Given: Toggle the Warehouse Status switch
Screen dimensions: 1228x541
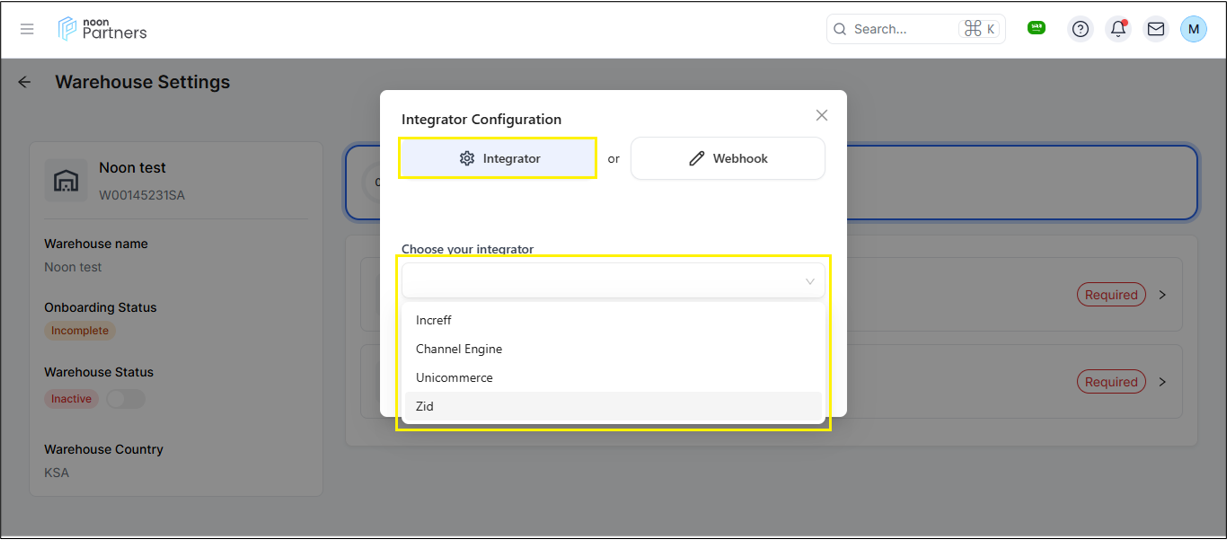Looking at the screenshot, I should coord(125,399).
